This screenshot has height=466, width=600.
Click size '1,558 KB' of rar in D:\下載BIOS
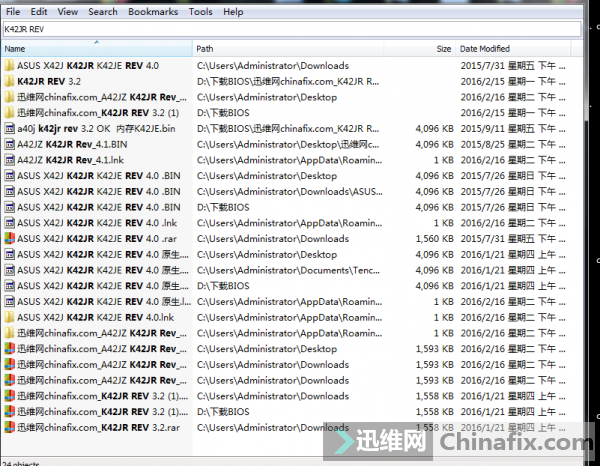tap(434, 412)
